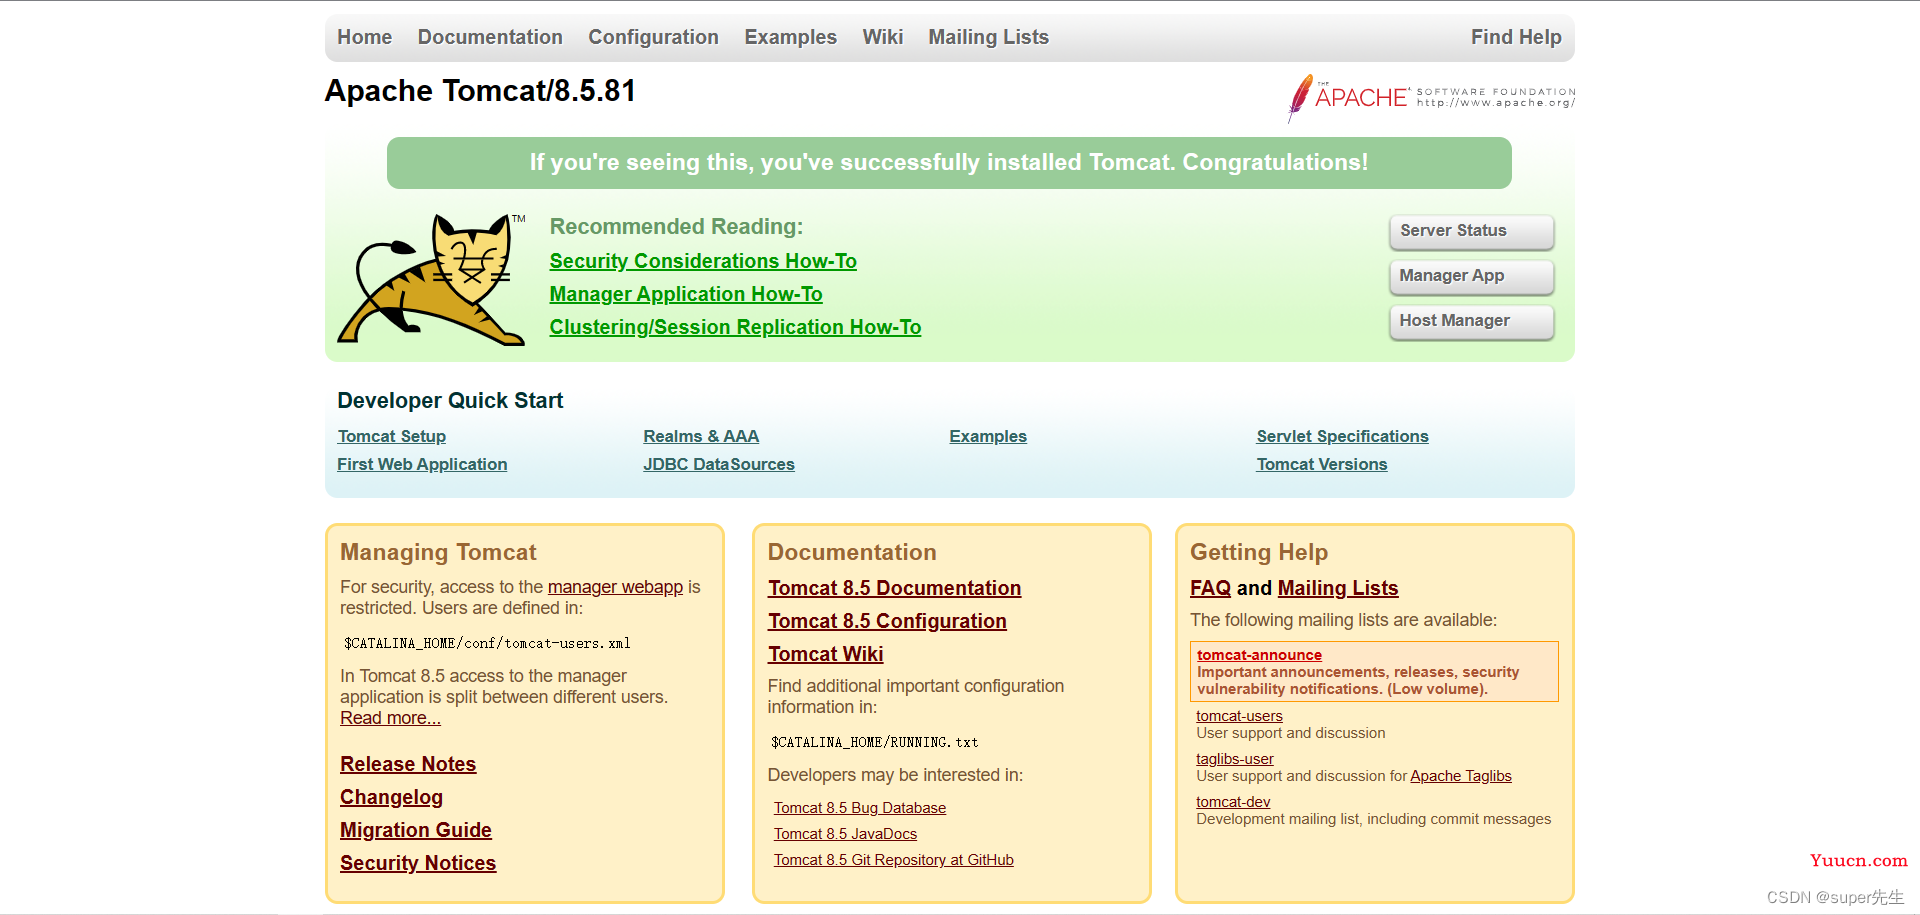Image resolution: width=1920 pixels, height=915 pixels.
Task: Click the $CATALINA_HOME/conf/tomcat-users.xml path text
Action: (487, 643)
